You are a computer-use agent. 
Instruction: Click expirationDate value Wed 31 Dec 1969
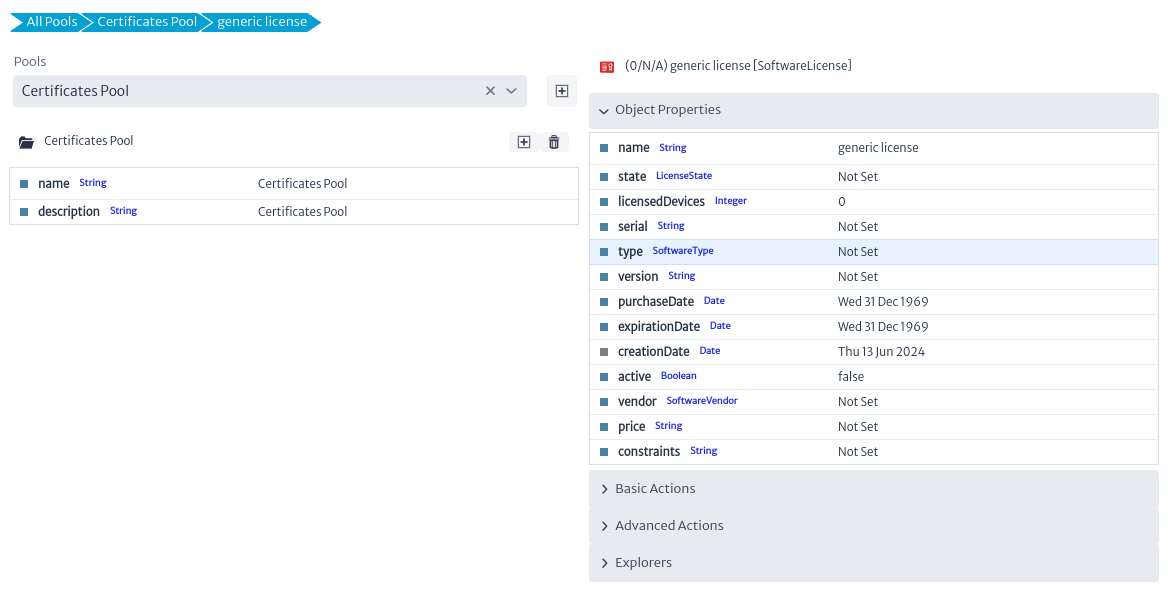tap(883, 326)
